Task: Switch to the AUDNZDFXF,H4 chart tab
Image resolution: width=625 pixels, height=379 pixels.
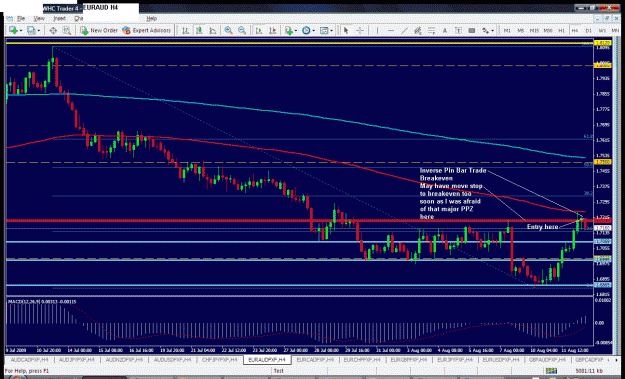Action: [124, 359]
